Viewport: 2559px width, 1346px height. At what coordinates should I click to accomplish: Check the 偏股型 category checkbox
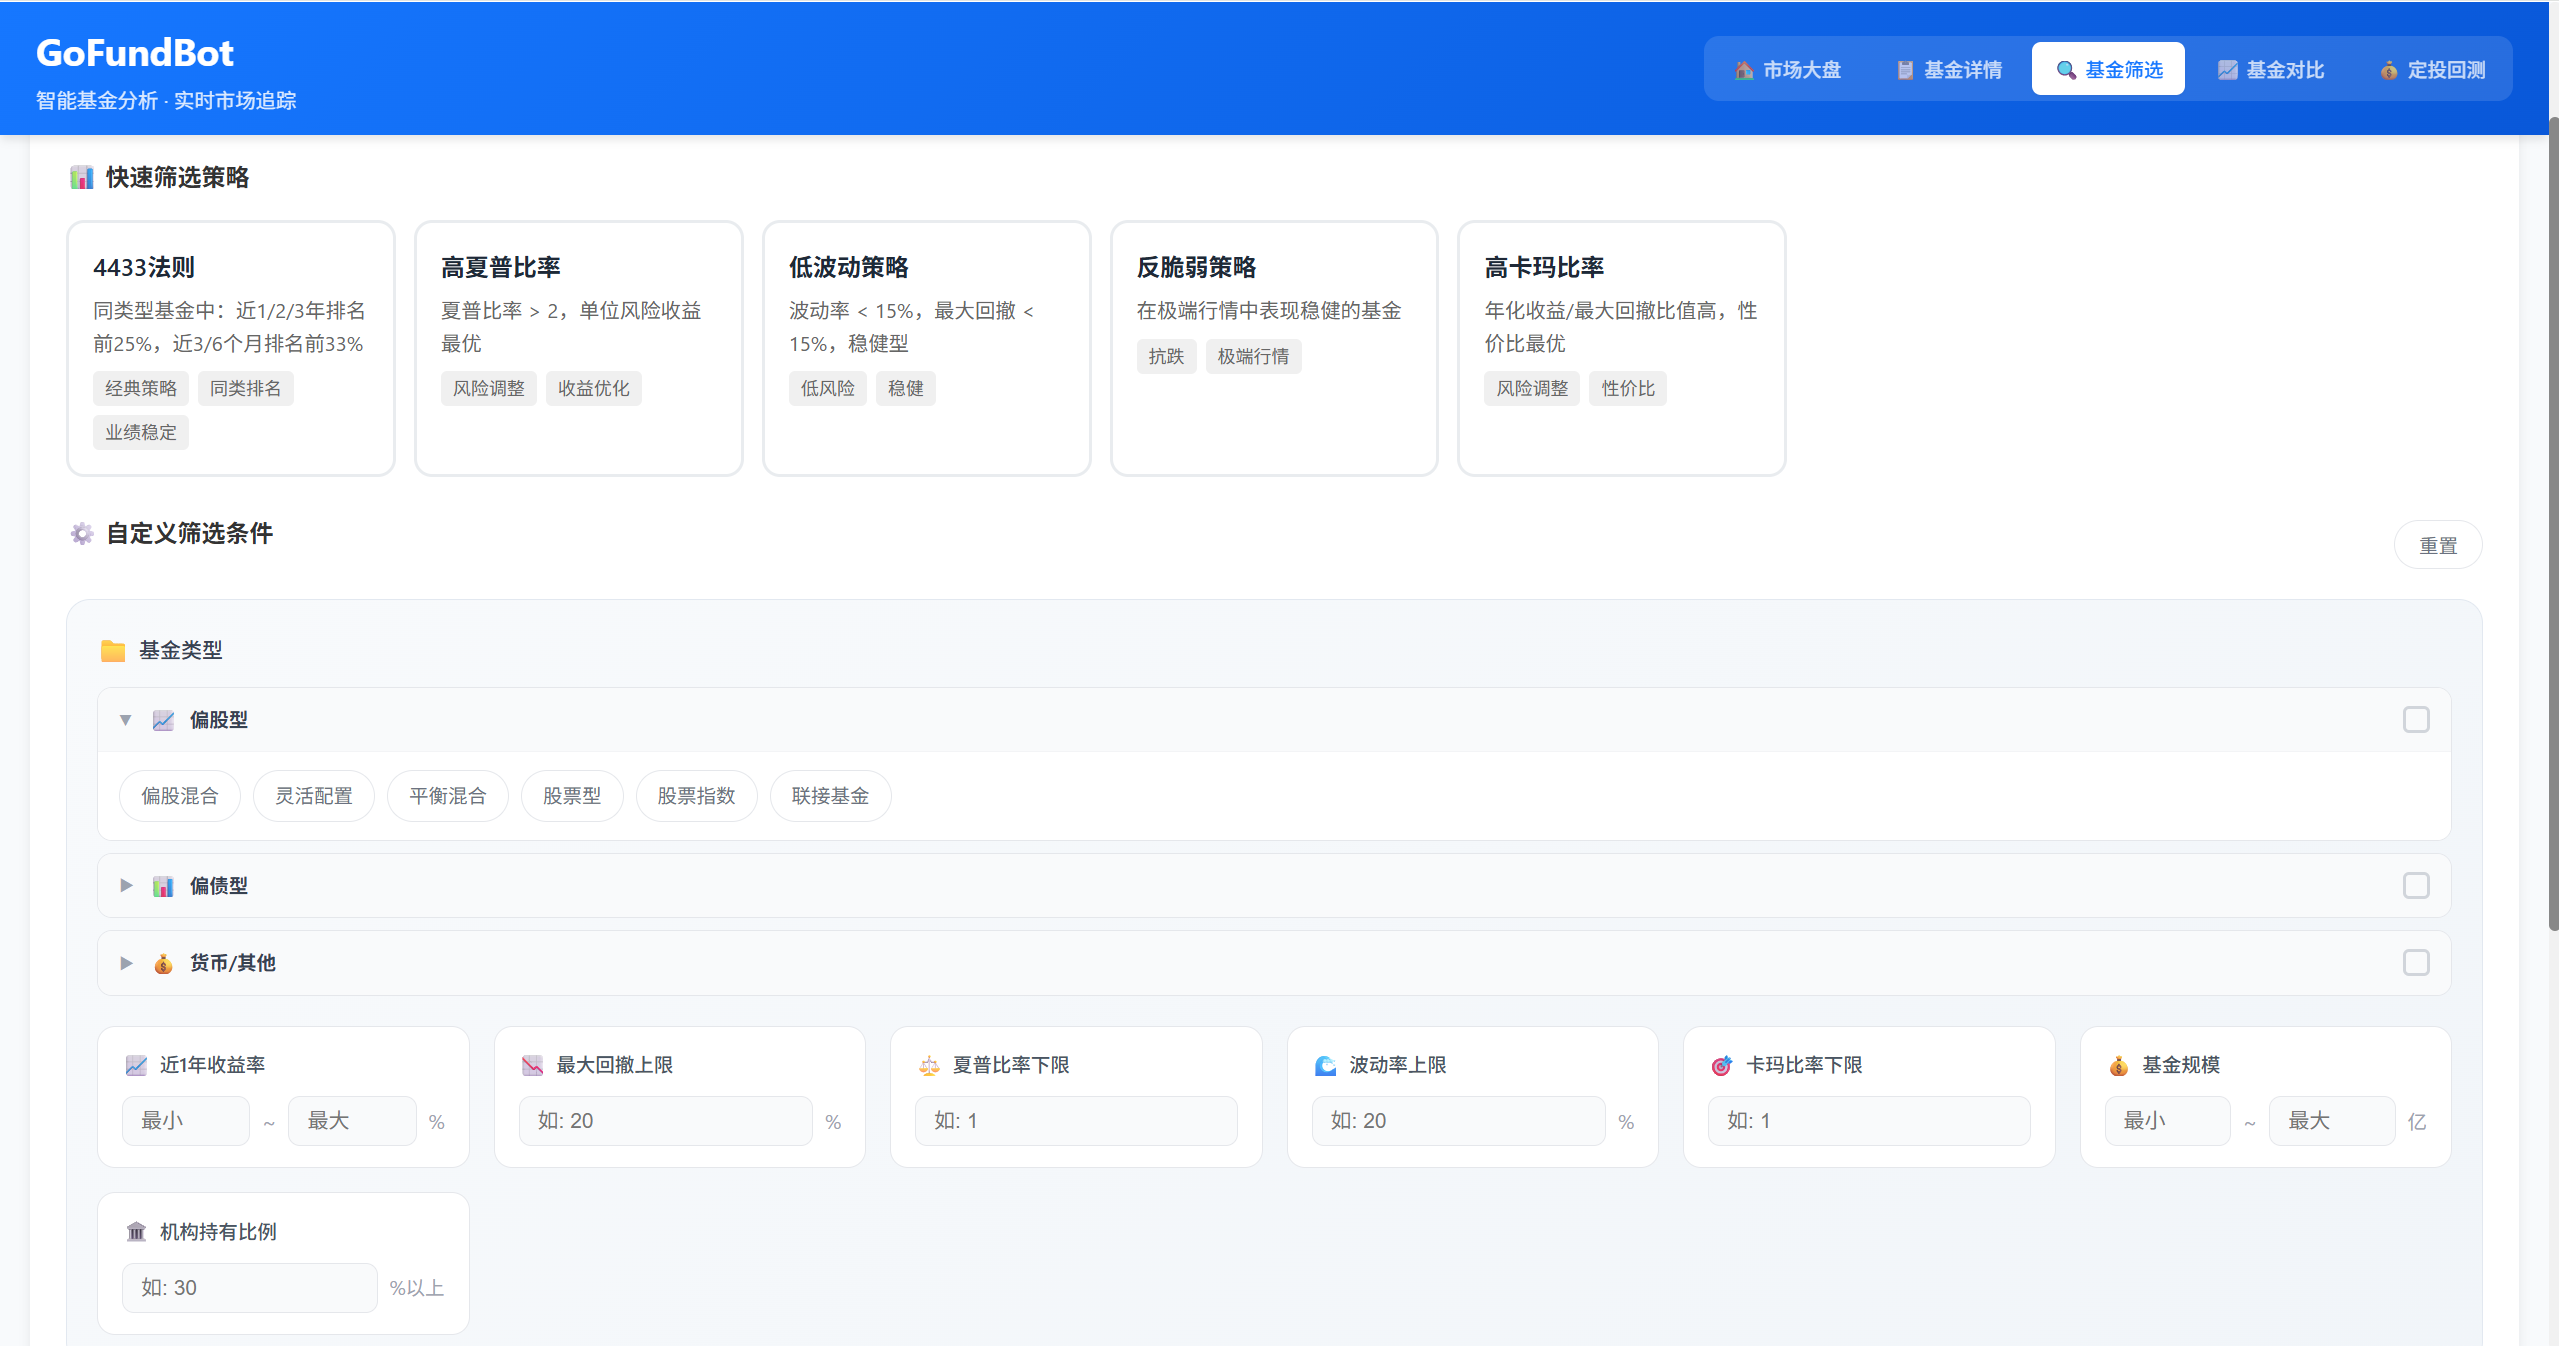coord(2416,720)
